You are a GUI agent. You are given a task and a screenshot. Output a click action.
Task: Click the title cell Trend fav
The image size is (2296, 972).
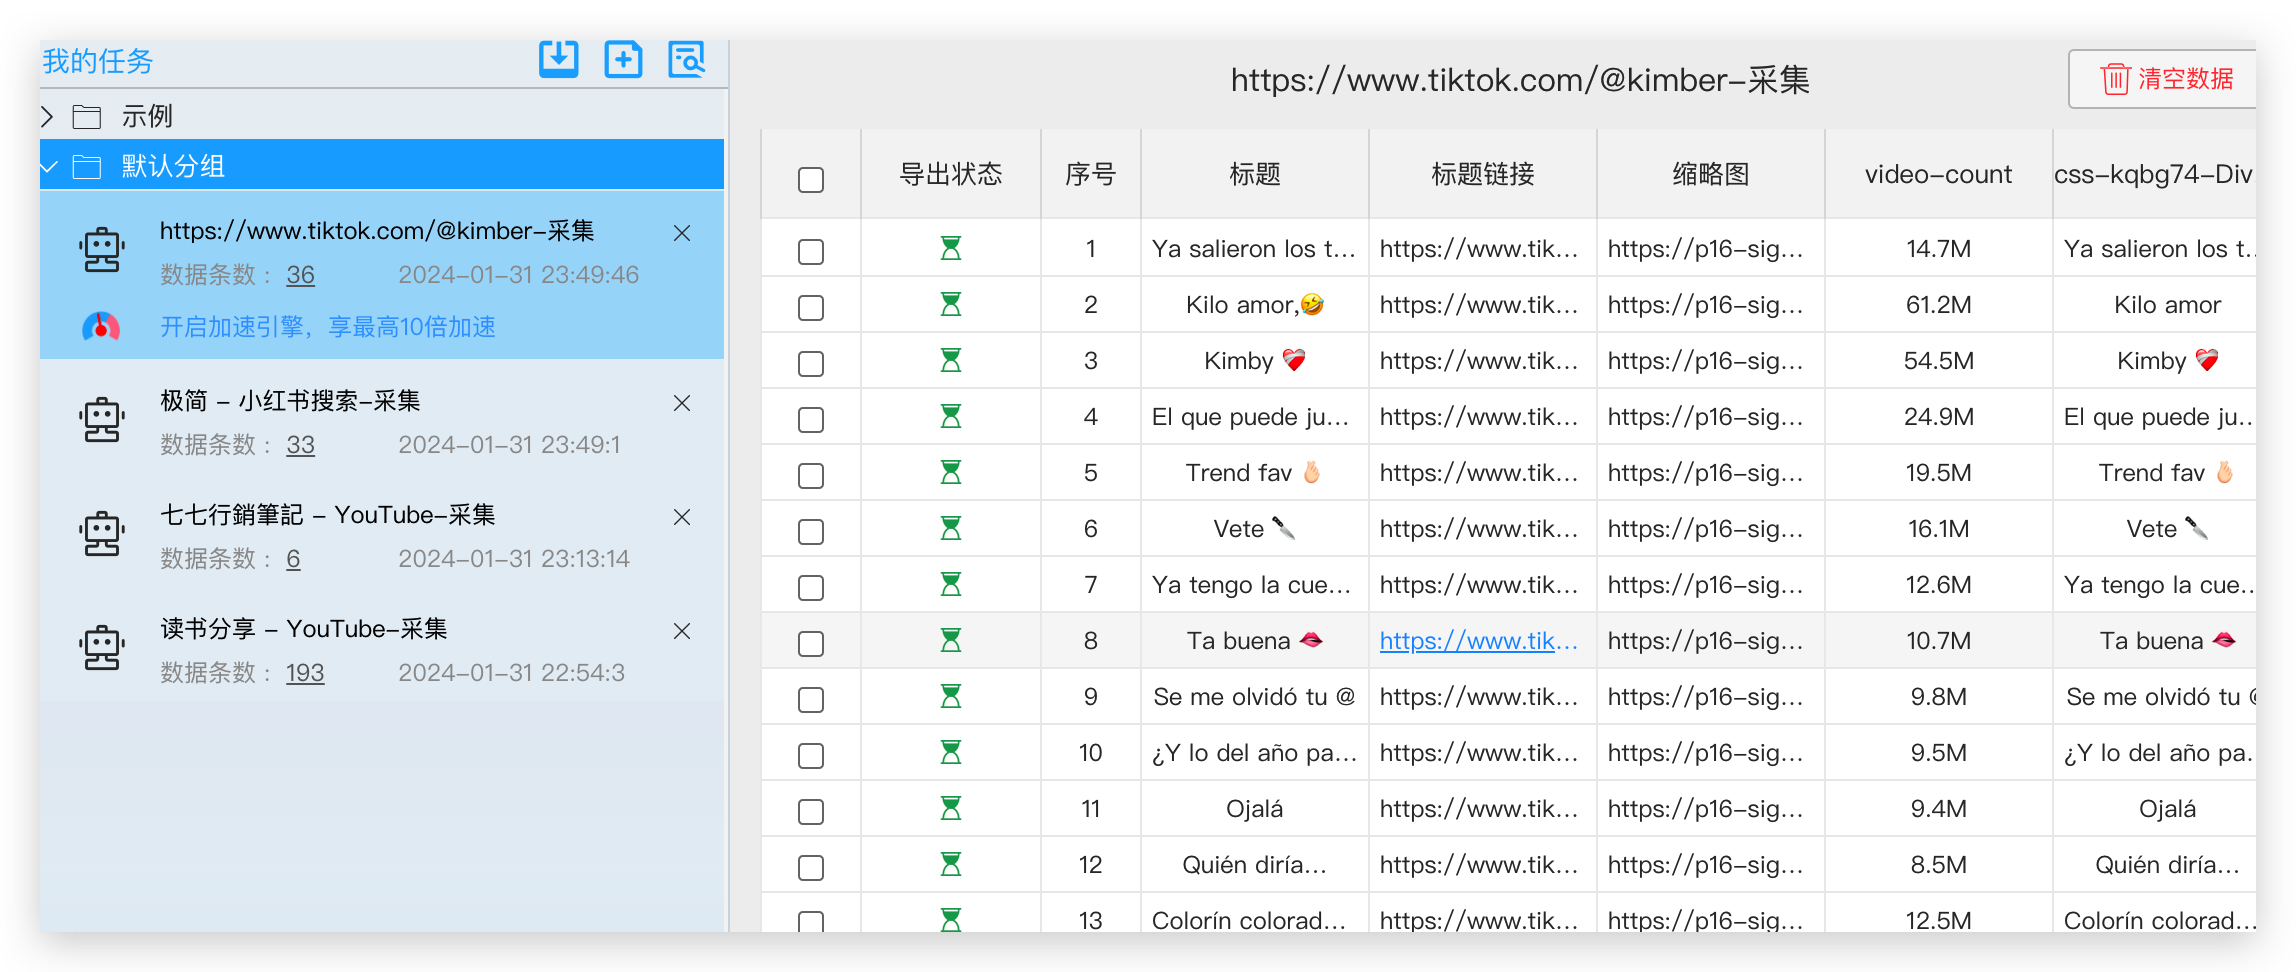click(1255, 473)
